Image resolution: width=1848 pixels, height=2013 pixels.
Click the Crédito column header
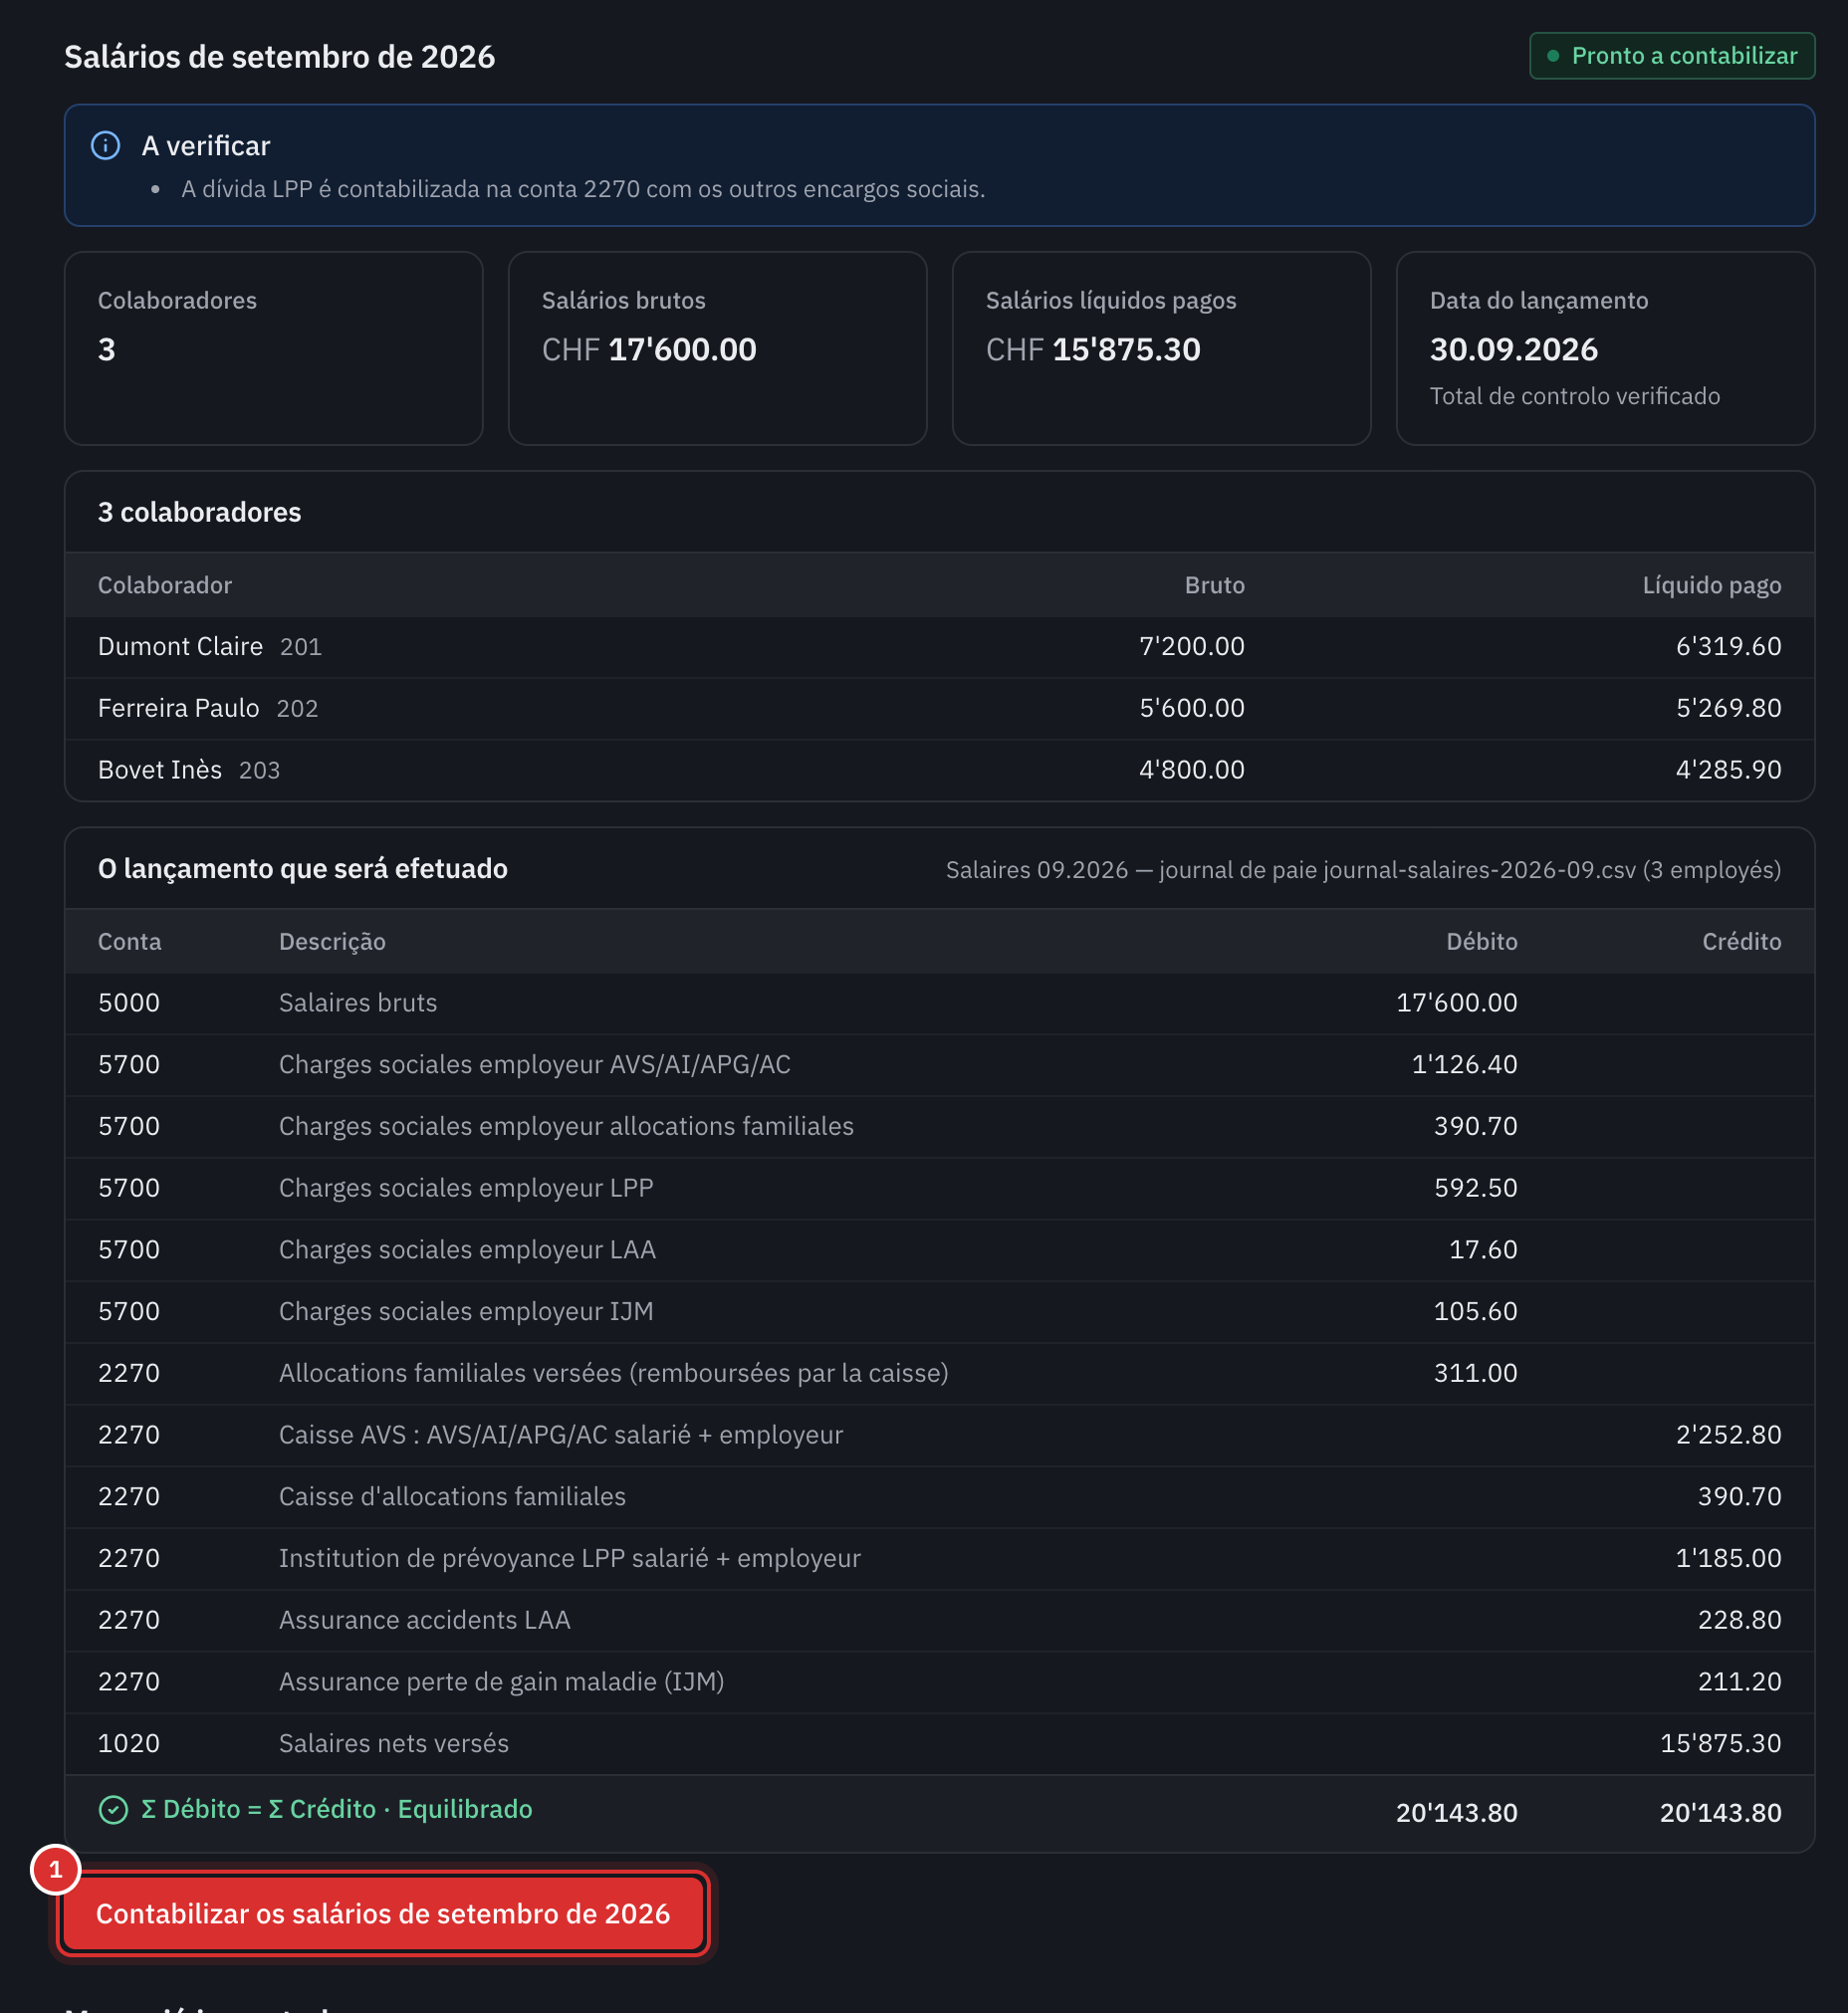[1741, 942]
